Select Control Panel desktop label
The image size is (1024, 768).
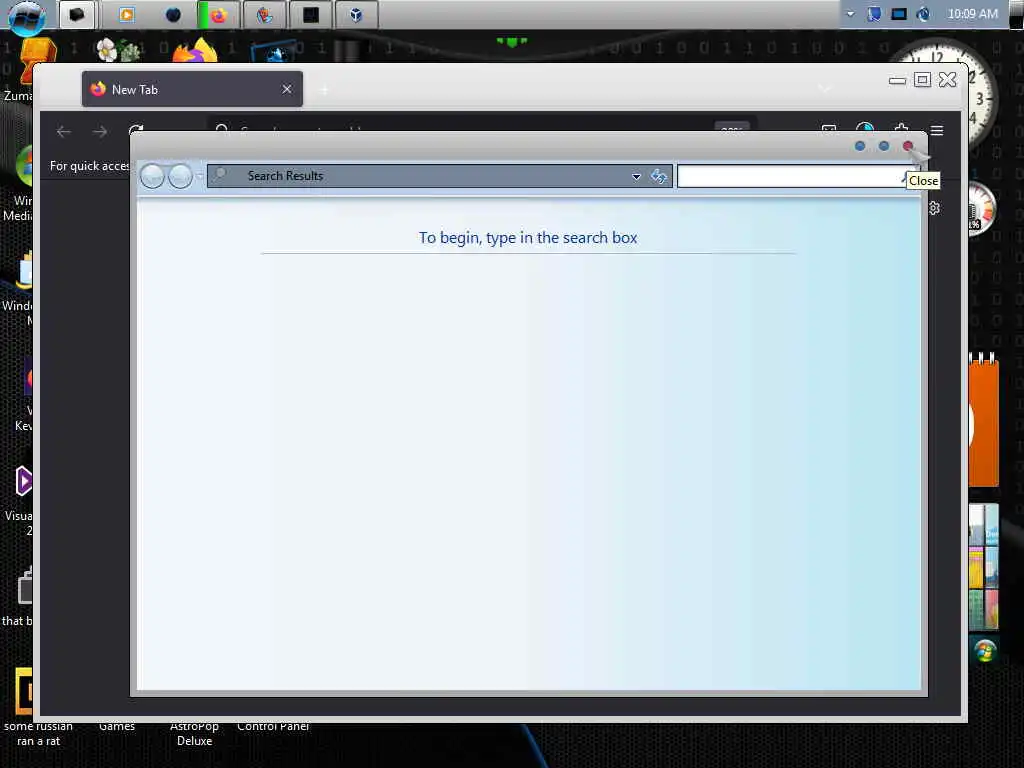point(273,726)
